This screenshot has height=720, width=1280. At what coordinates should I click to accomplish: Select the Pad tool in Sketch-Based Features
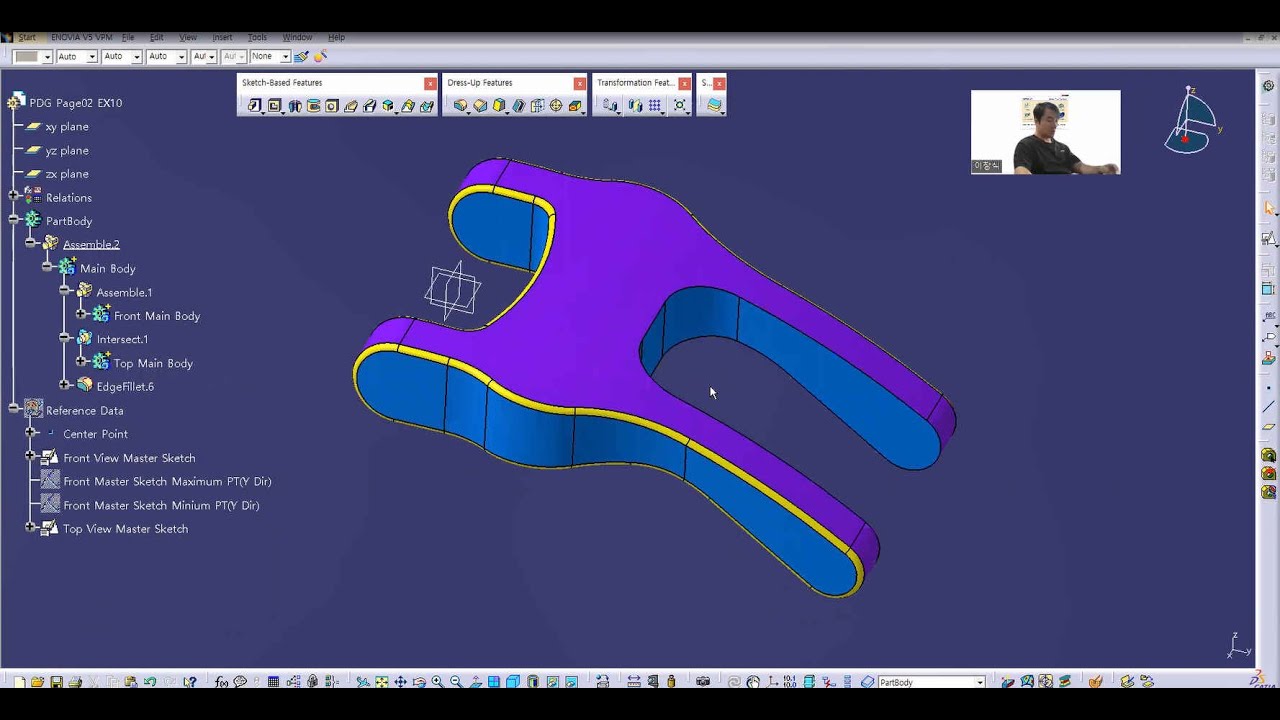pos(255,106)
